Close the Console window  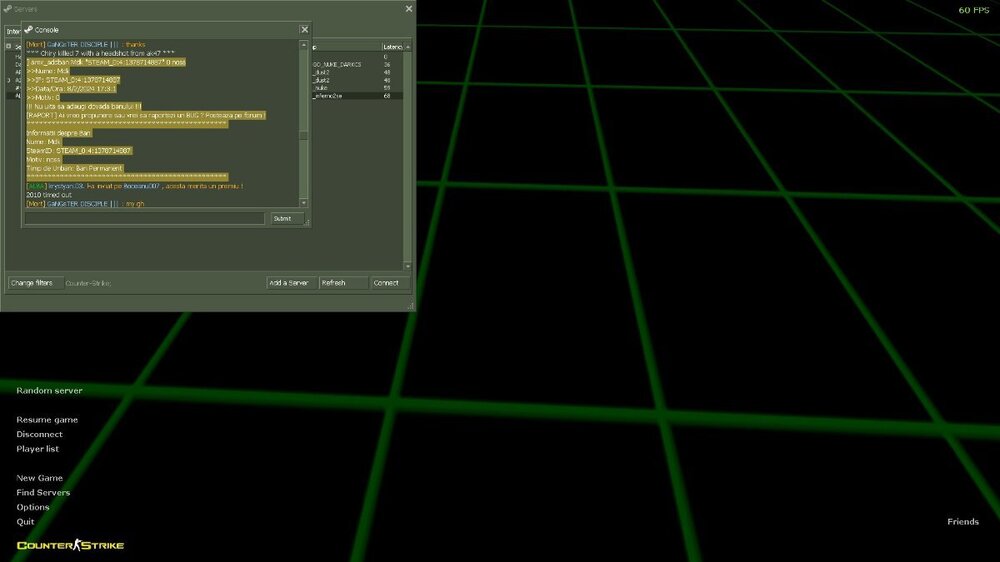[x=304, y=30]
